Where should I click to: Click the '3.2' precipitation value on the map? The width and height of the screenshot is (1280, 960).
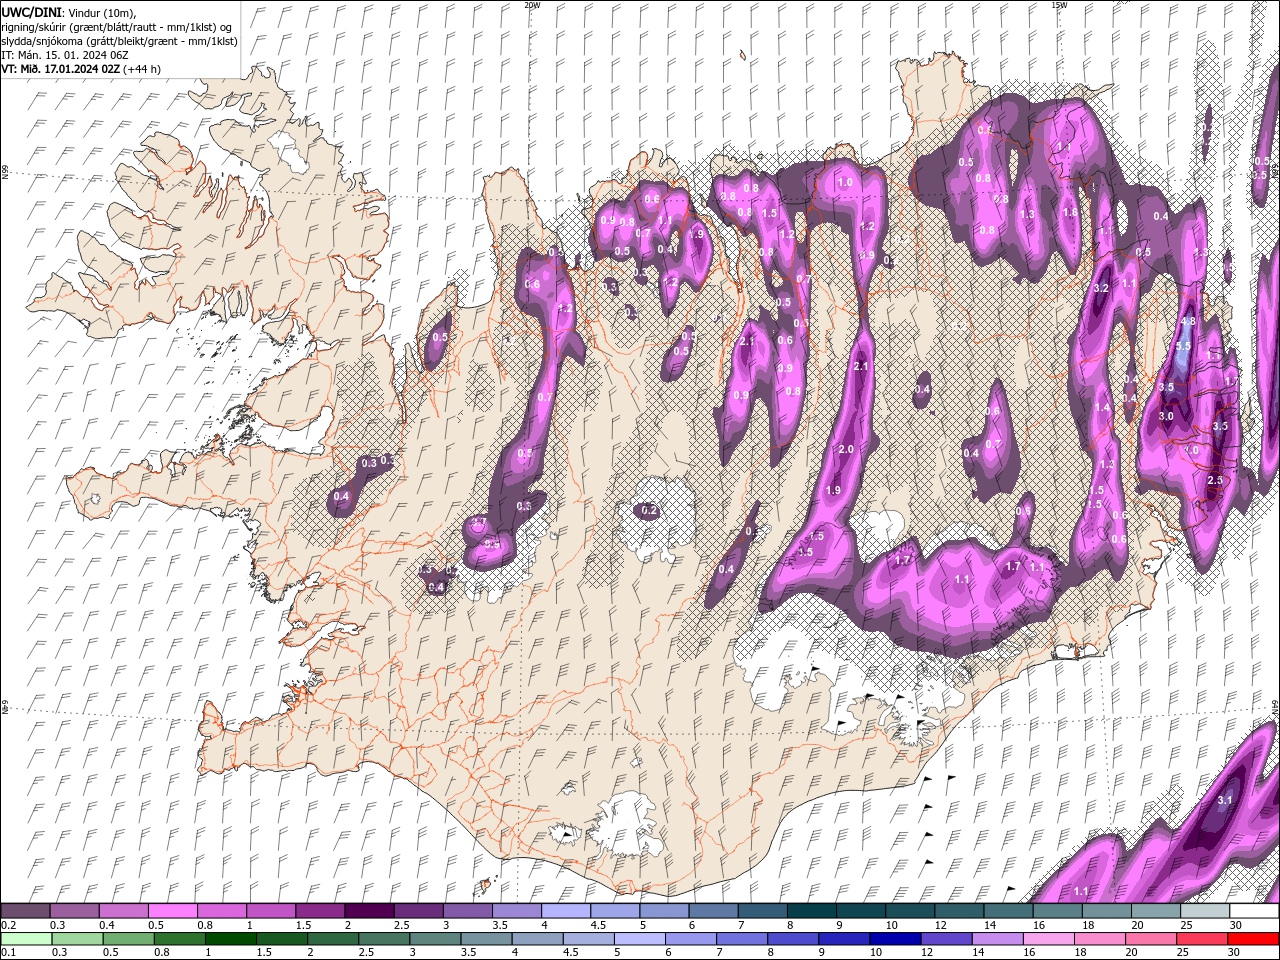(1102, 288)
